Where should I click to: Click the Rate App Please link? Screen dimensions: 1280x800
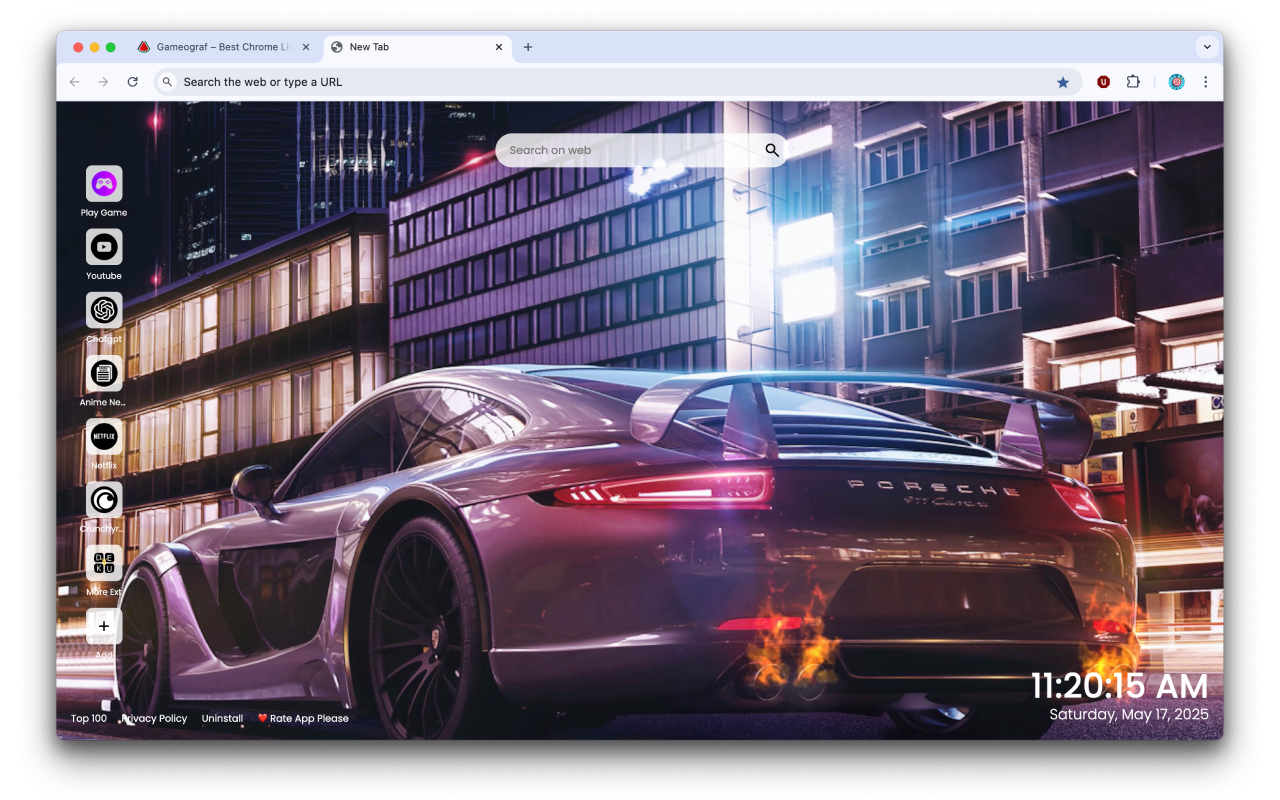pyautogui.click(x=303, y=718)
